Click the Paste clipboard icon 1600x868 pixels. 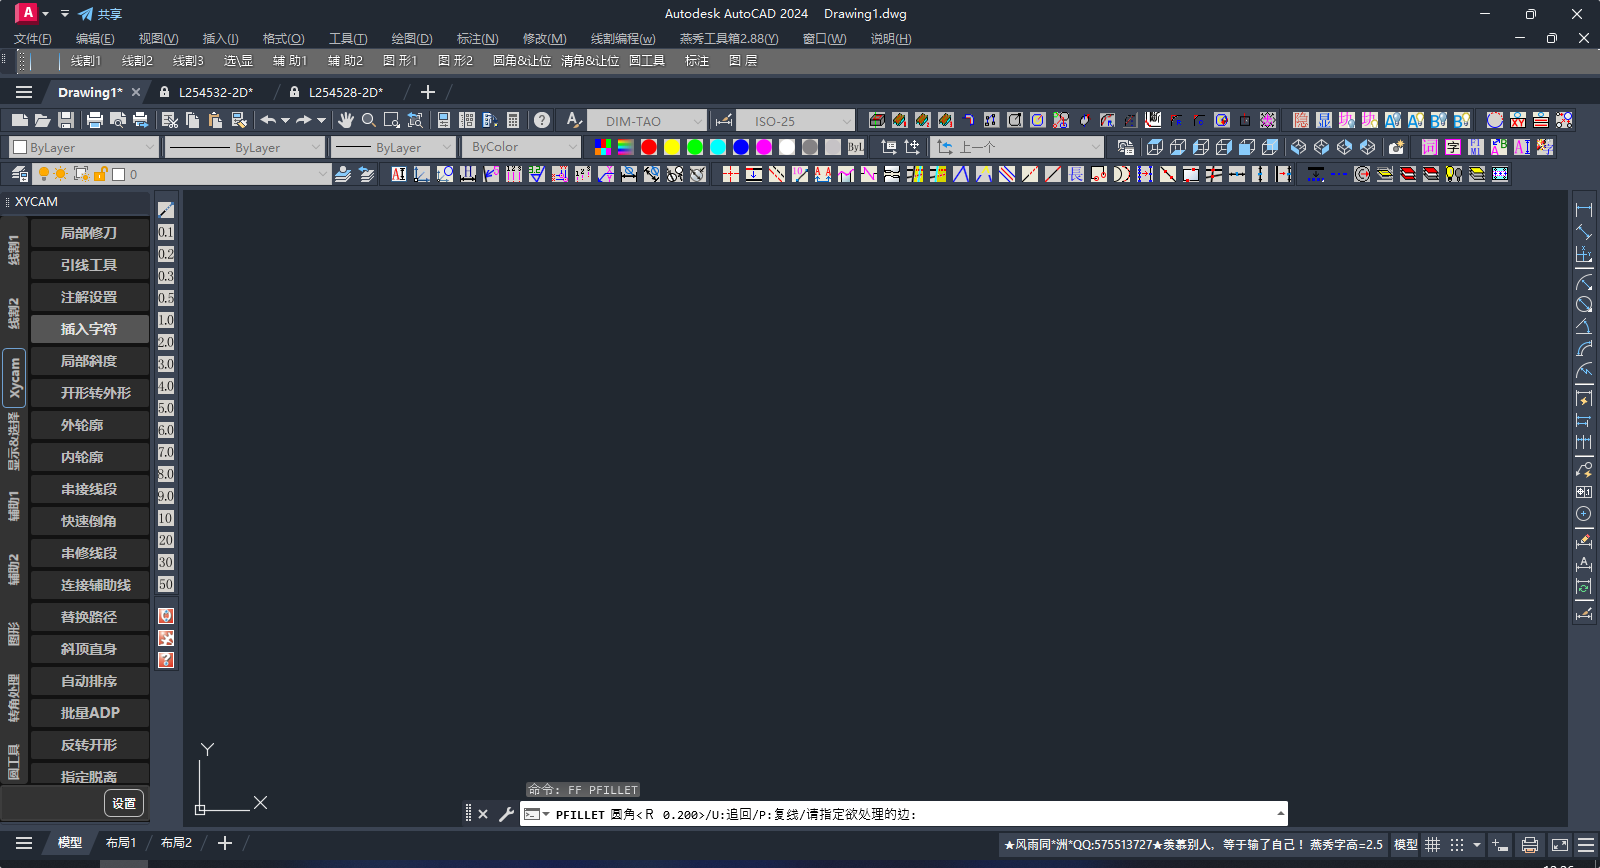tap(215, 120)
